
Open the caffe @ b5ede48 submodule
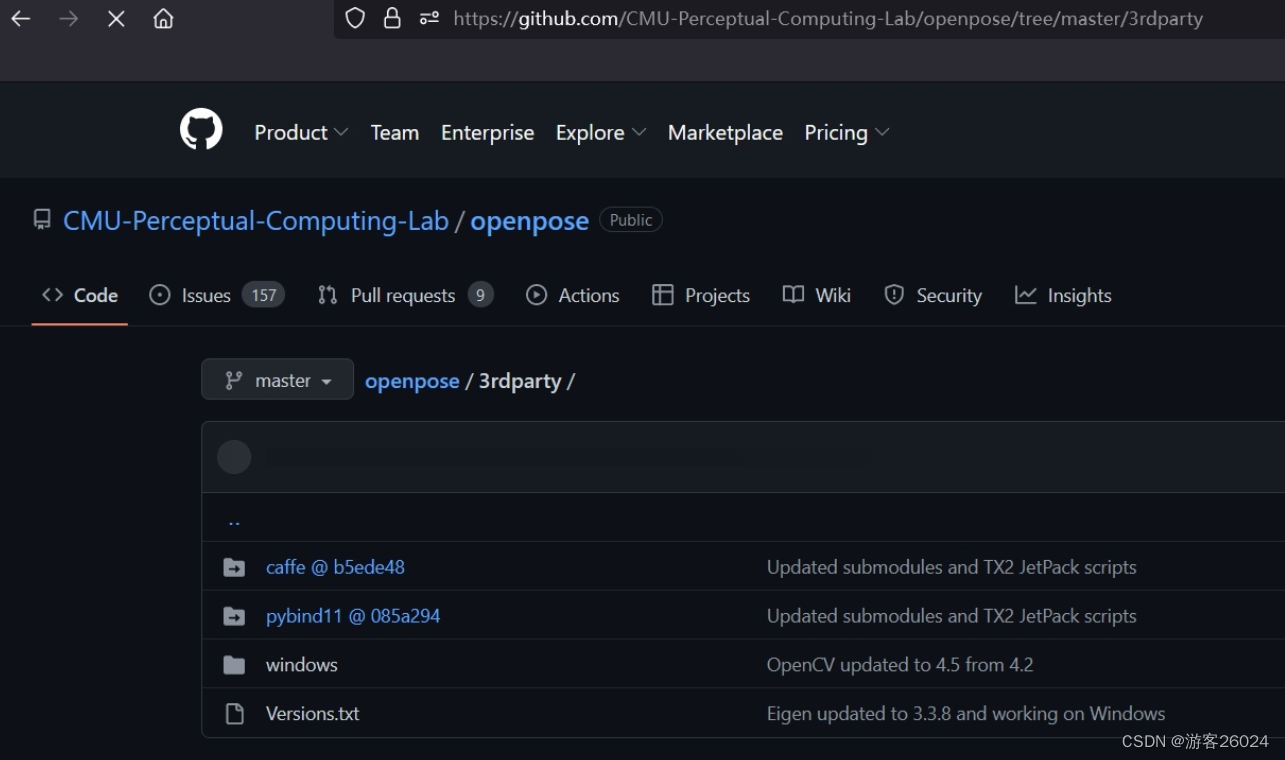[335, 567]
